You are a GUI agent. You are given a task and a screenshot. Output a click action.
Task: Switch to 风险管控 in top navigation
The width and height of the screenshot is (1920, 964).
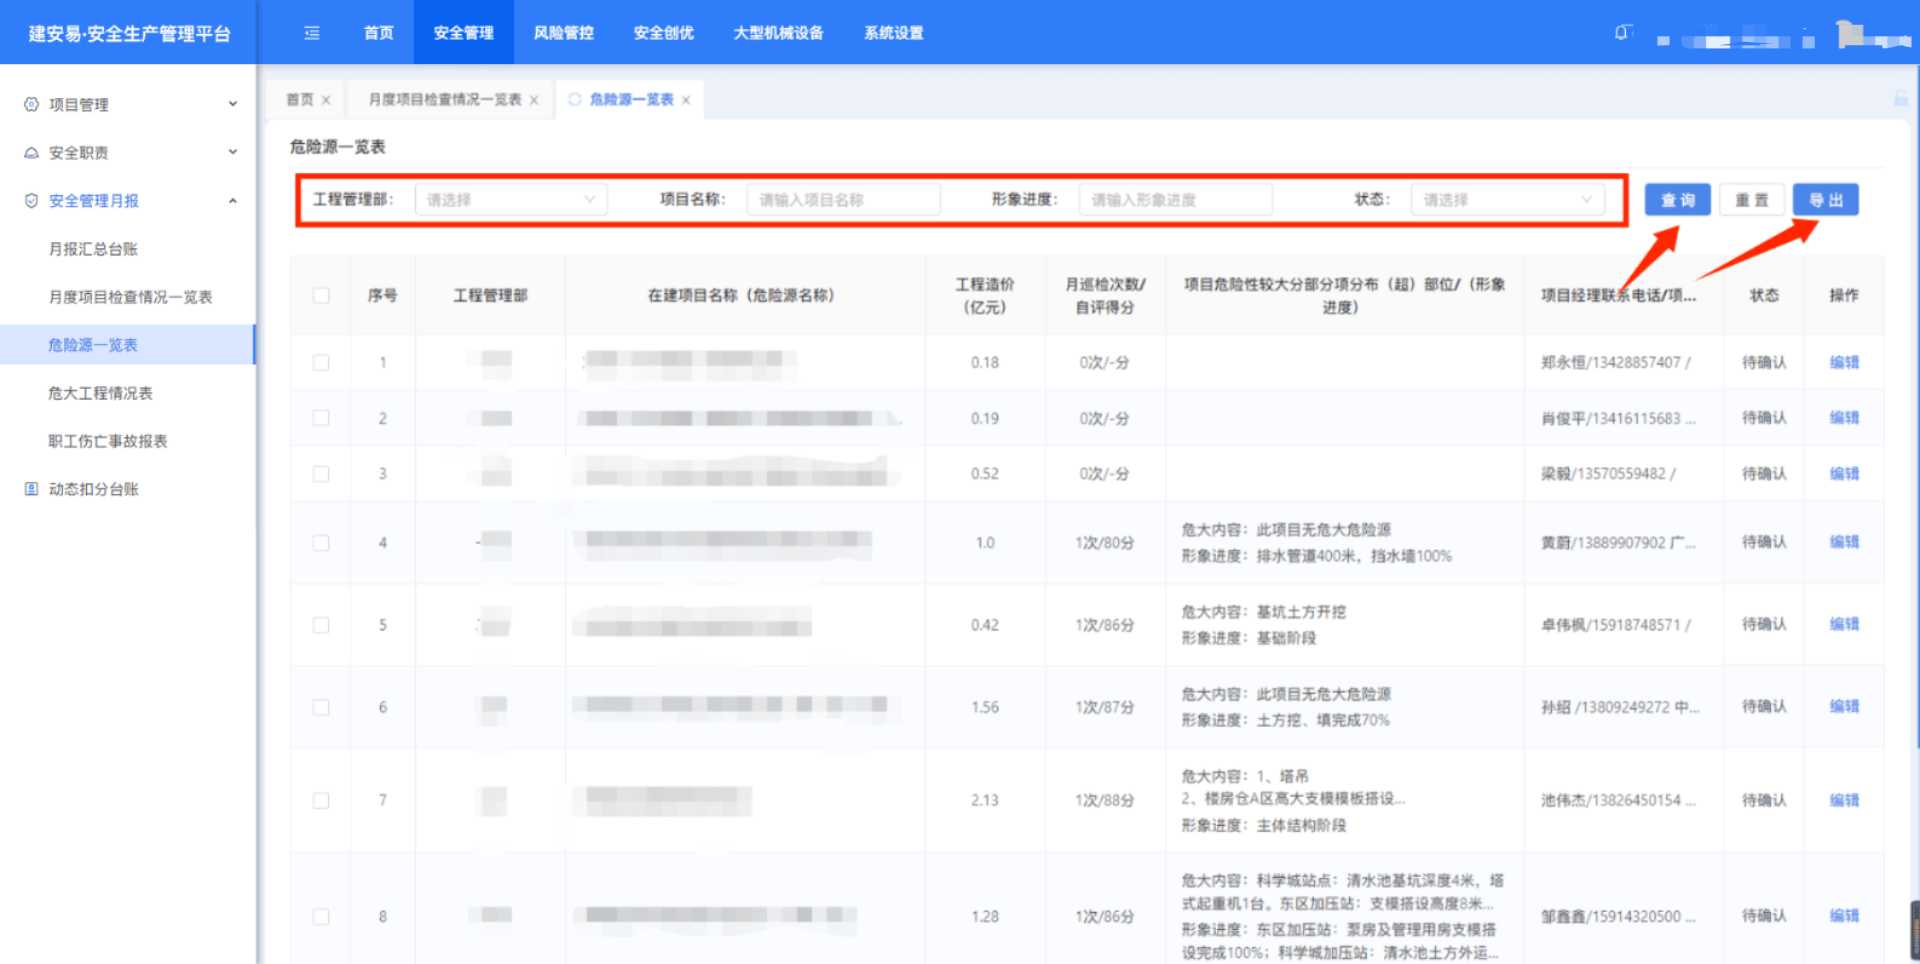click(x=563, y=33)
